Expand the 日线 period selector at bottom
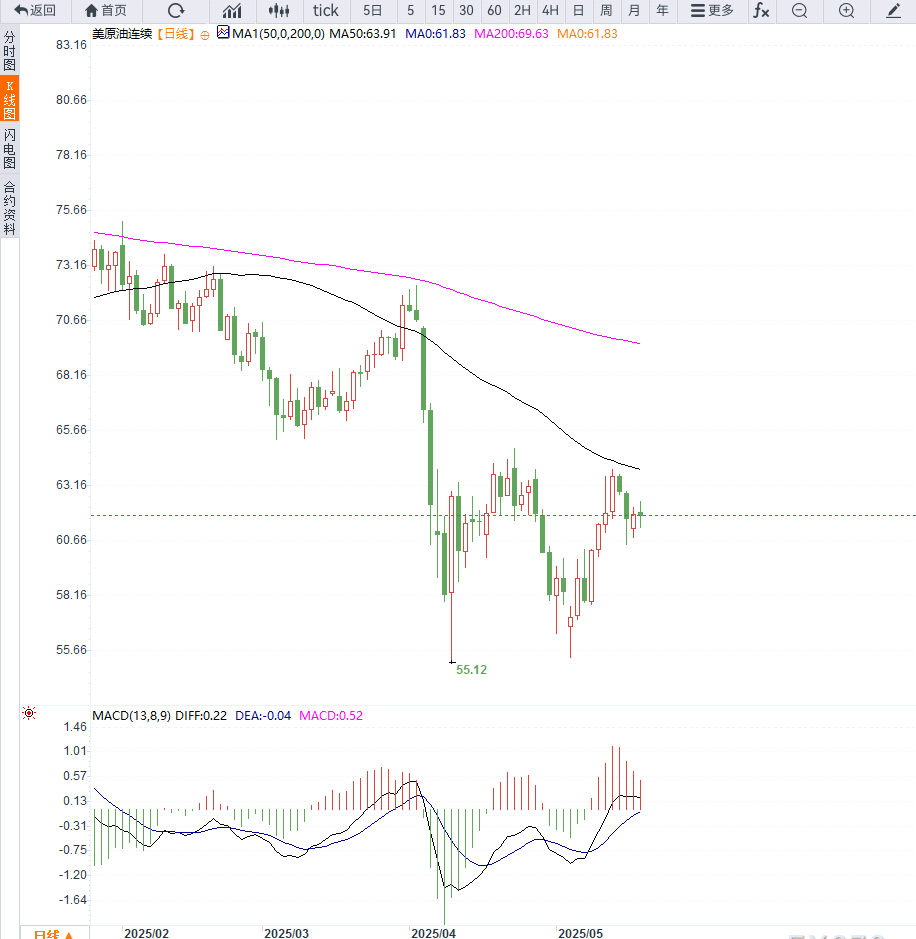This screenshot has height=939, width=916. (x=53, y=934)
